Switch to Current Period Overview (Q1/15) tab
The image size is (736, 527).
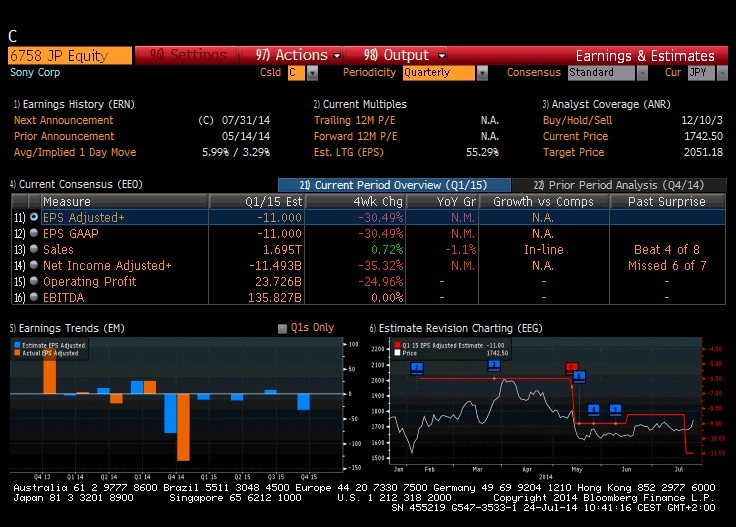click(394, 185)
